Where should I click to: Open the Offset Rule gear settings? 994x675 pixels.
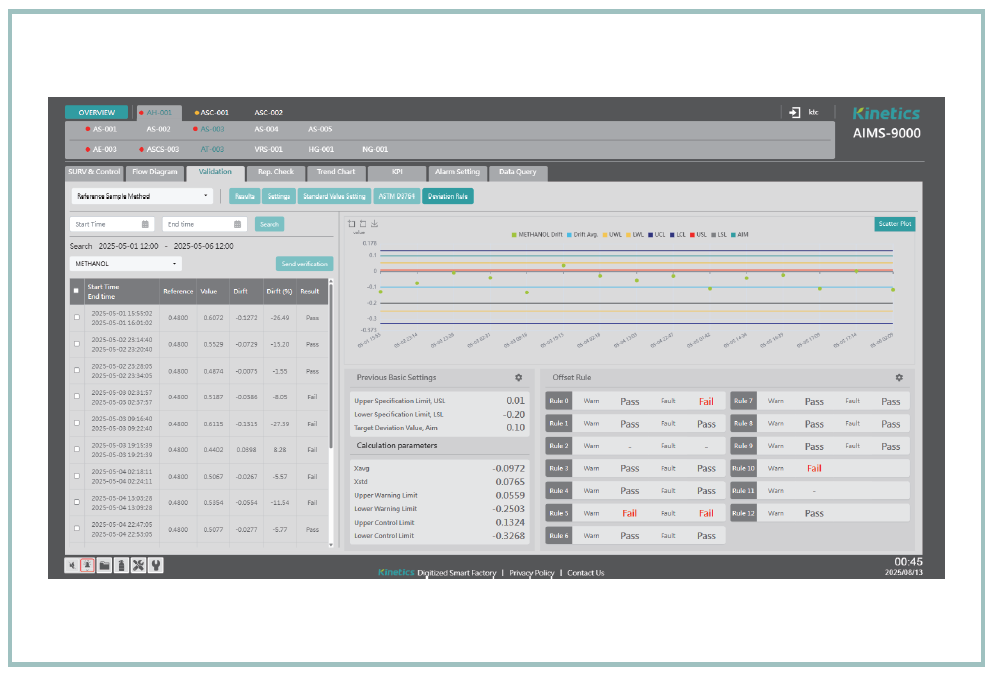(x=899, y=378)
